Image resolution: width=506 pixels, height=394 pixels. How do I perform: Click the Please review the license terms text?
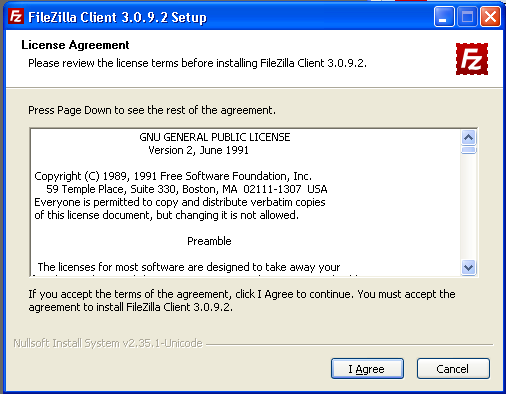(x=197, y=63)
